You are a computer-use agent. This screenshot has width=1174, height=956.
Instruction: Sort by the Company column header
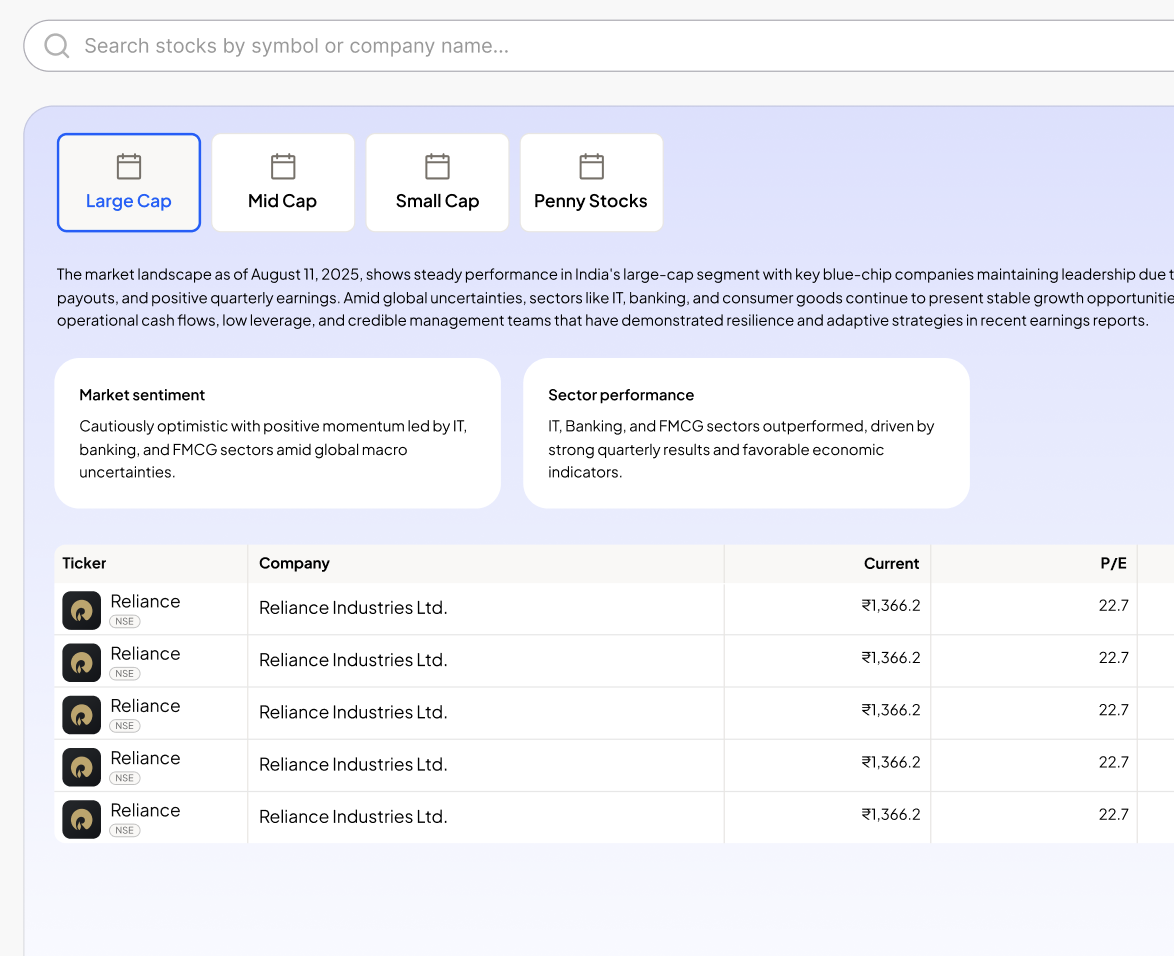tap(294, 563)
